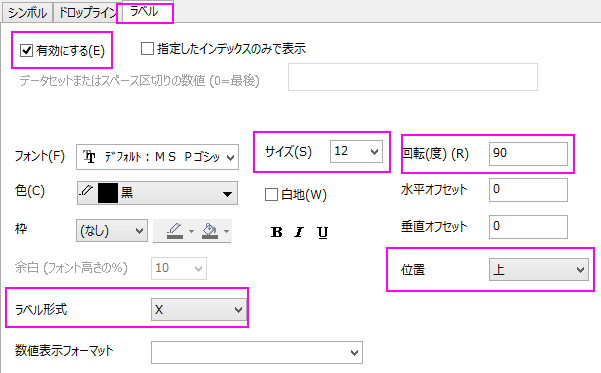Click the font type icon in font box
This screenshot has width=601, height=373.
(89, 157)
